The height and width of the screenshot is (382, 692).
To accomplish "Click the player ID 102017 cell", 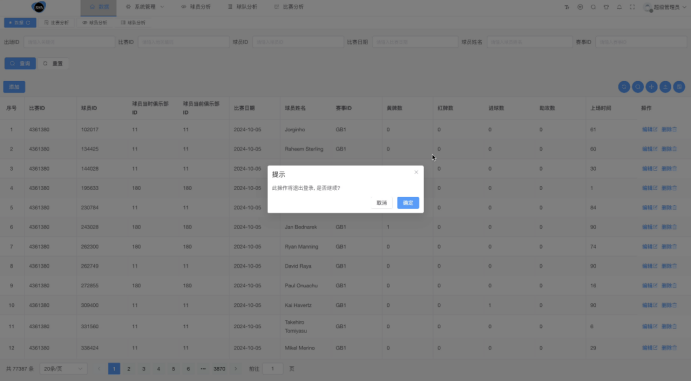I will (90, 130).
